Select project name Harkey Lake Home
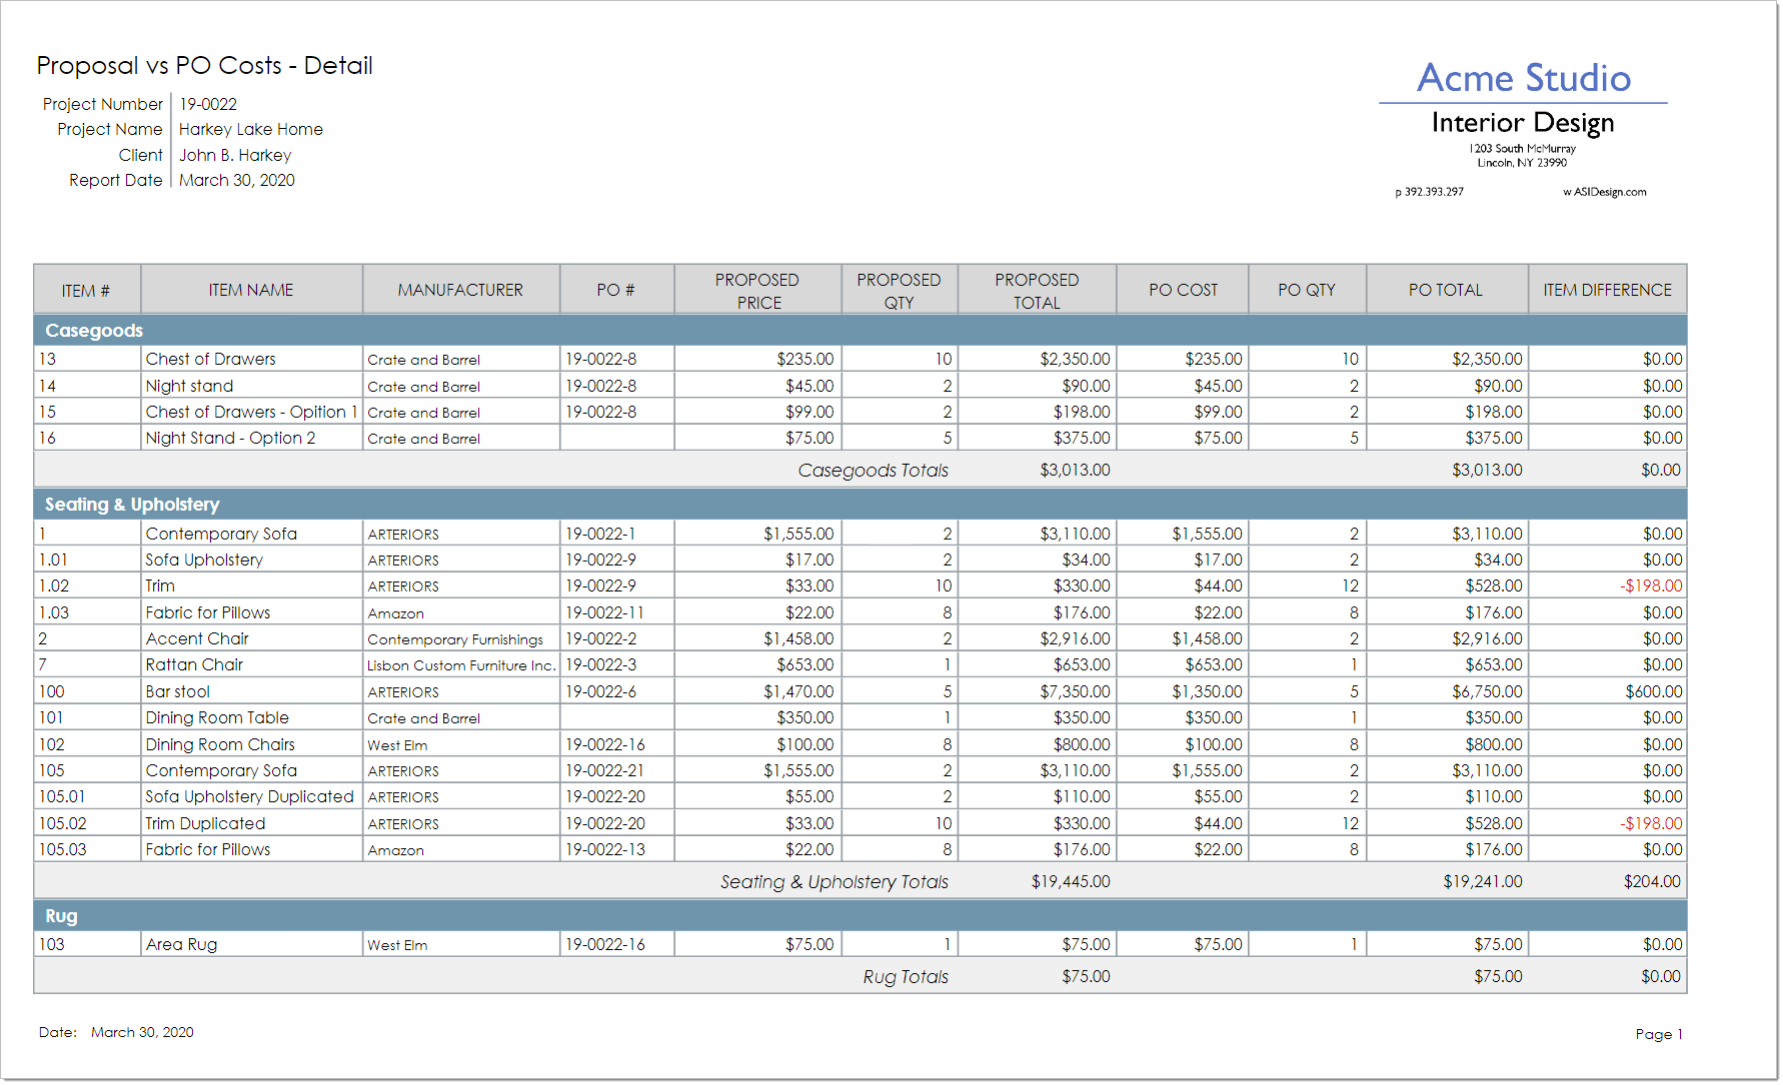 [x=251, y=129]
